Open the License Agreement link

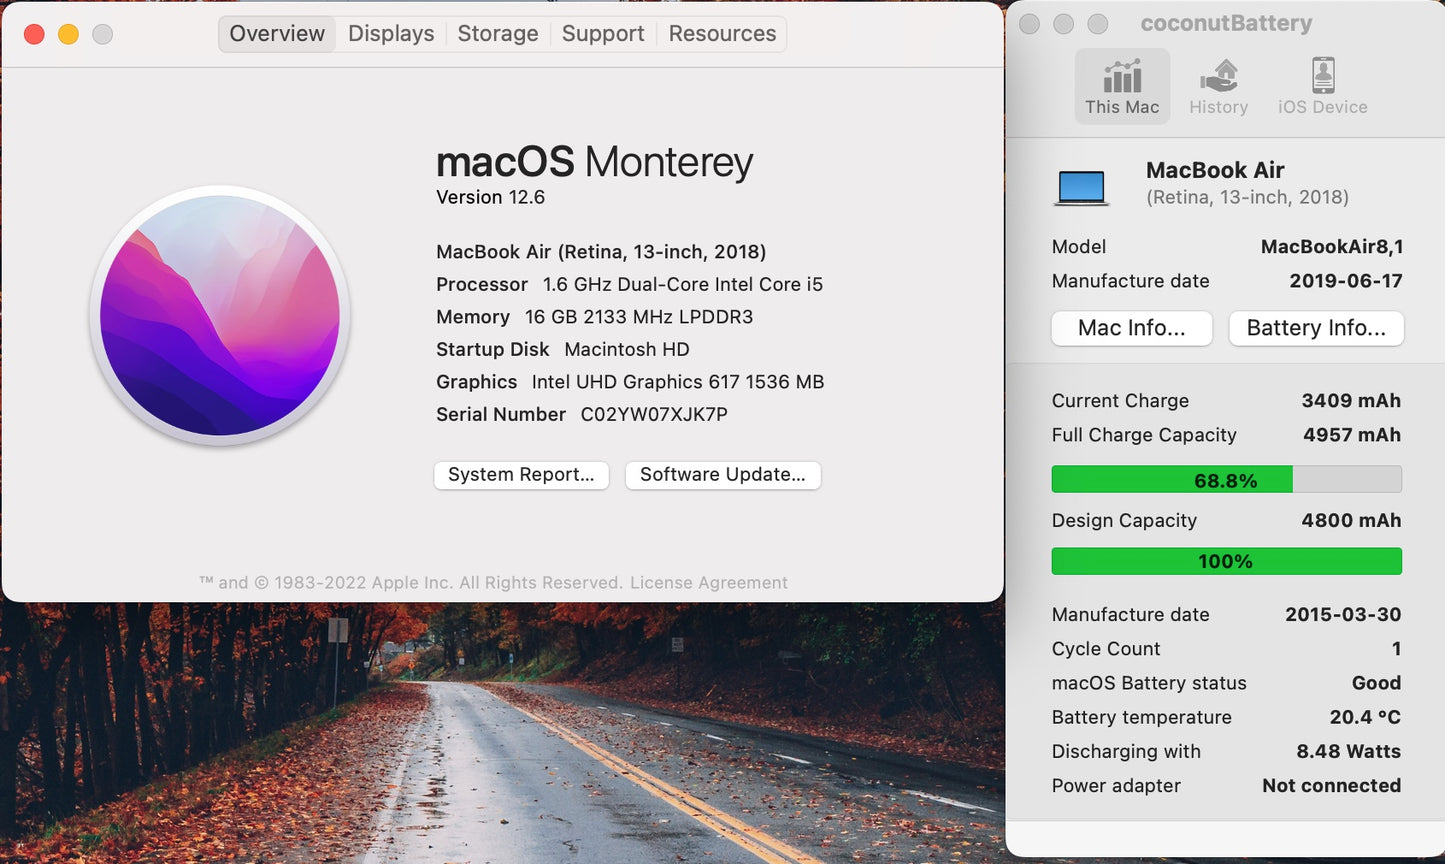click(708, 583)
